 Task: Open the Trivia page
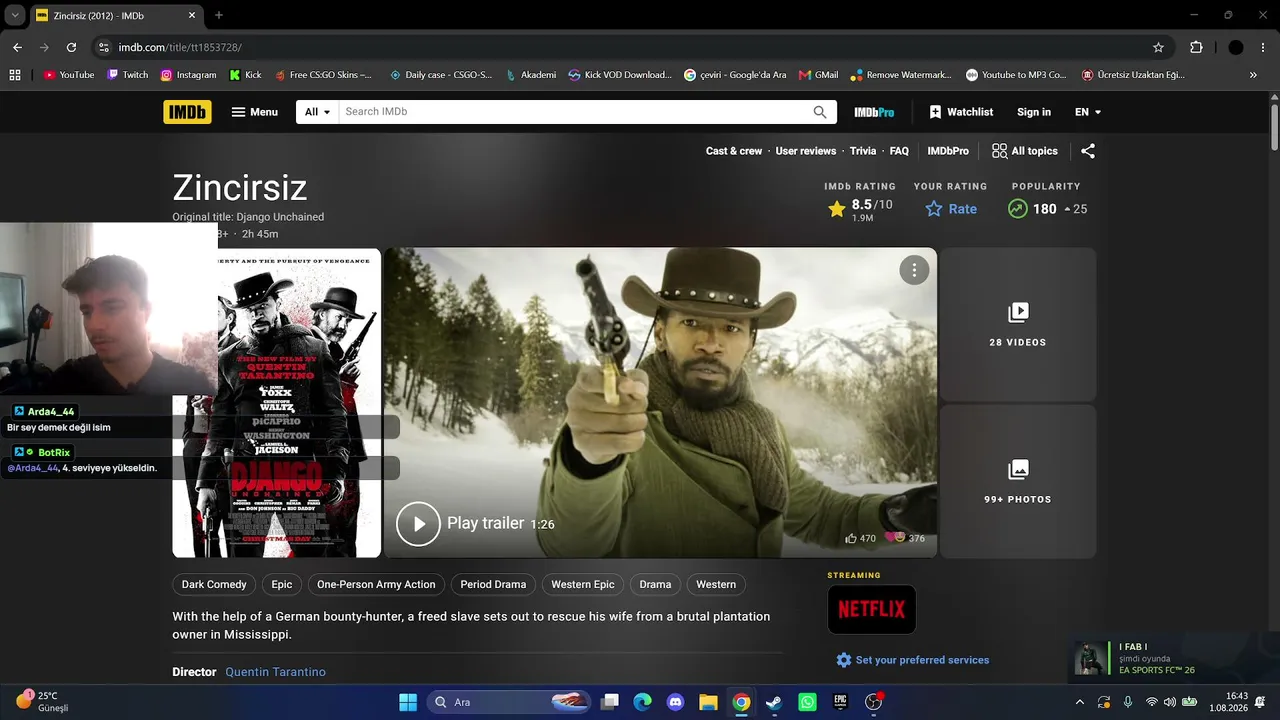pyautogui.click(x=863, y=151)
